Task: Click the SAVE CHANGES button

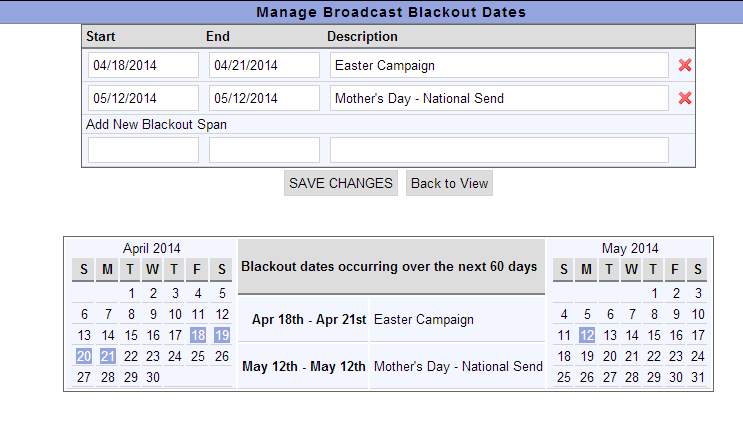Action: tap(341, 183)
